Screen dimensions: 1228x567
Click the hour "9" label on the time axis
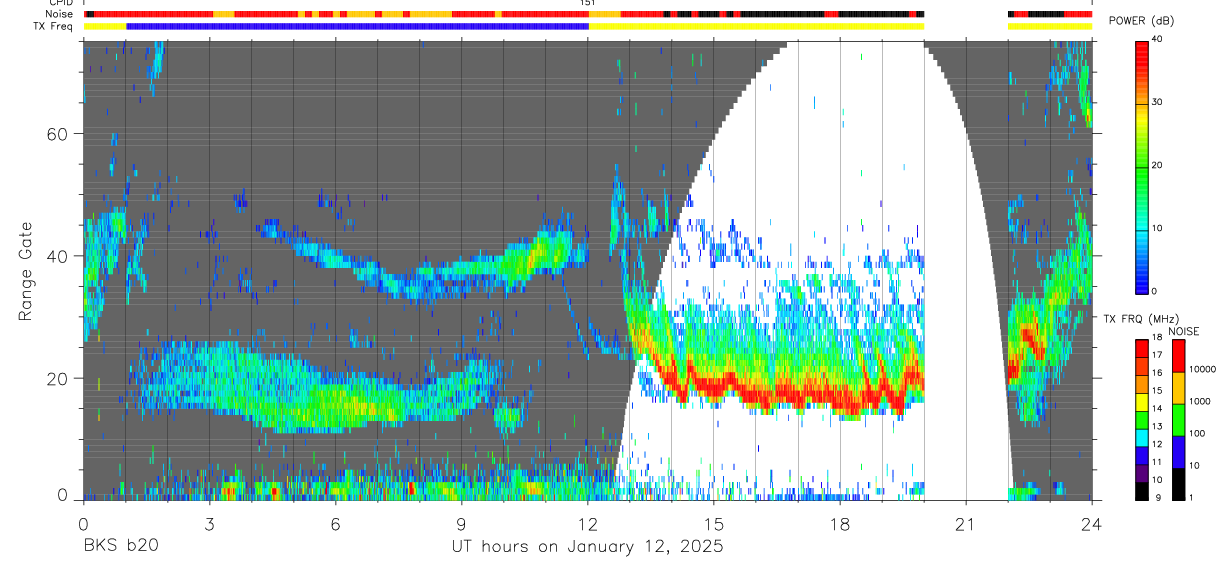tap(461, 524)
